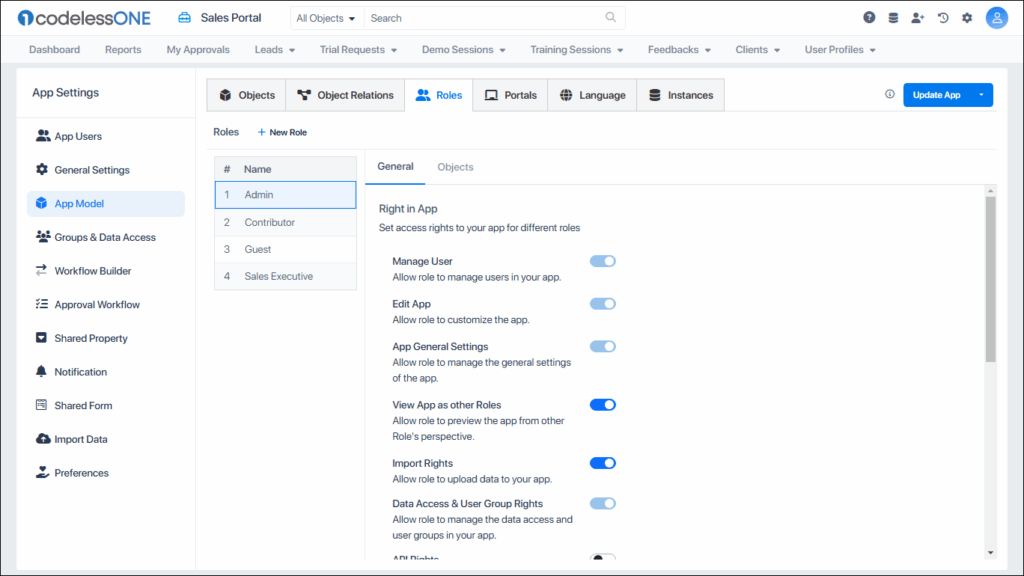Click the database icon in the top bar
The image size is (1024, 576).
(893, 17)
